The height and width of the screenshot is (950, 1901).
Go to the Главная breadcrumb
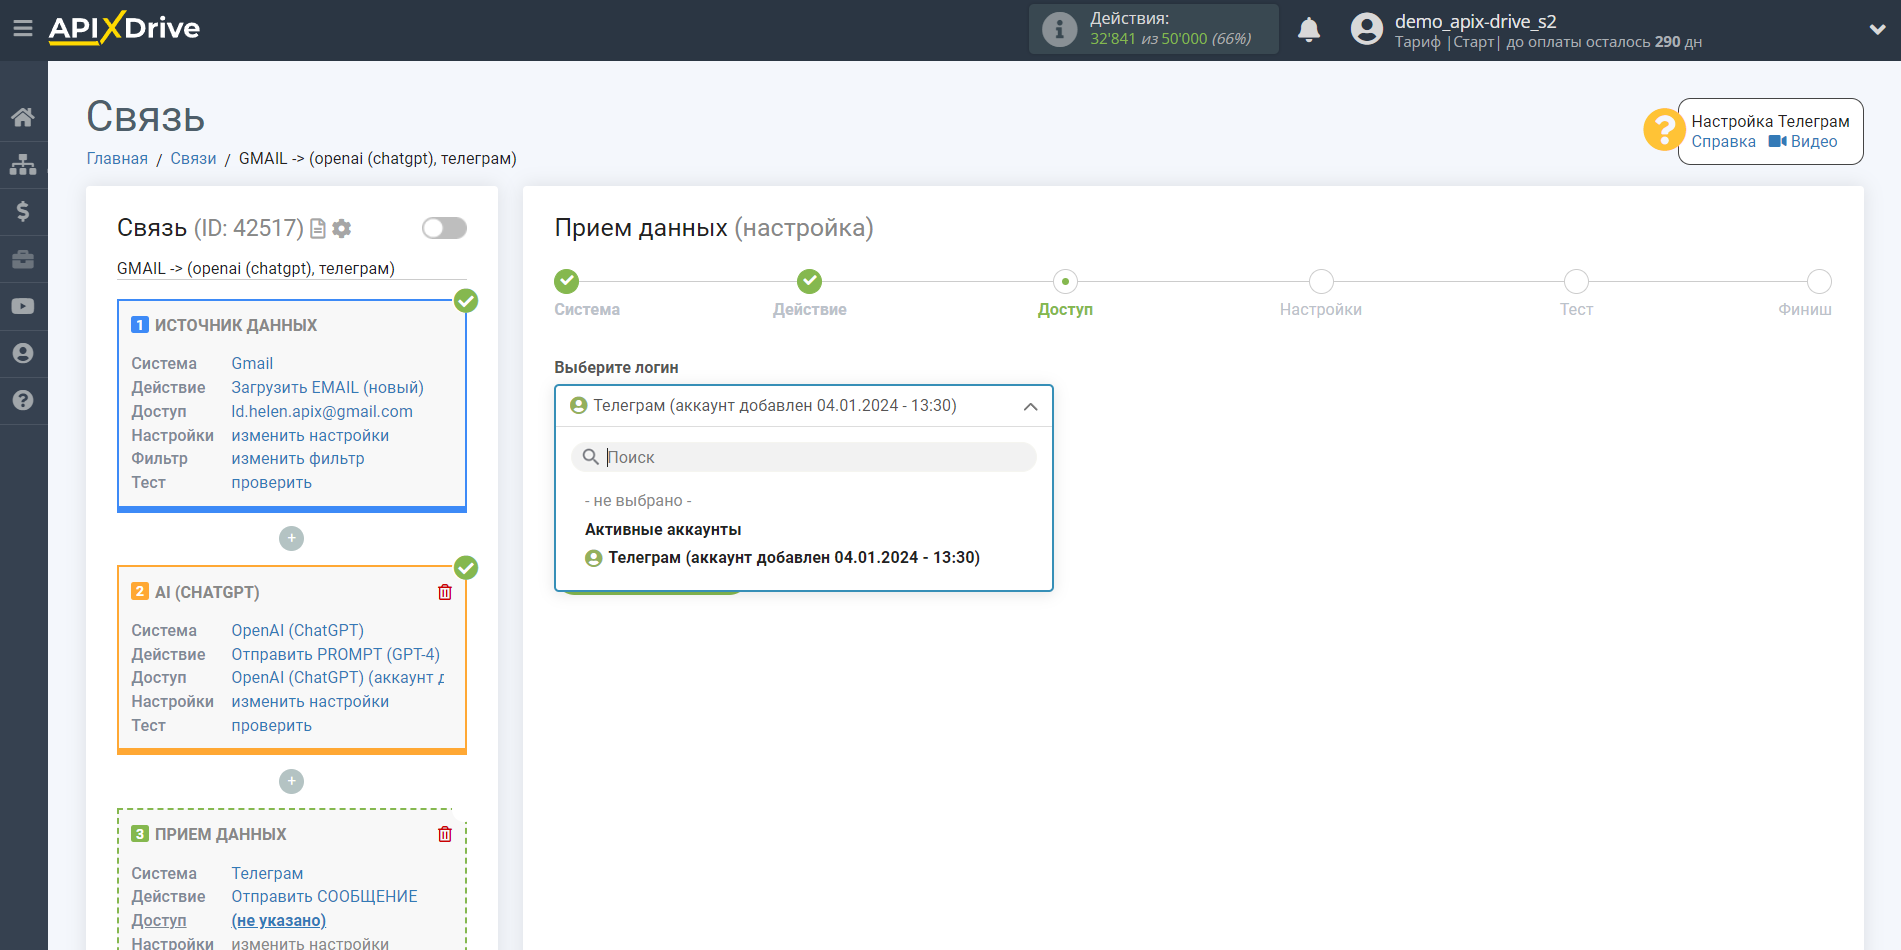pyautogui.click(x=117, y=158)
